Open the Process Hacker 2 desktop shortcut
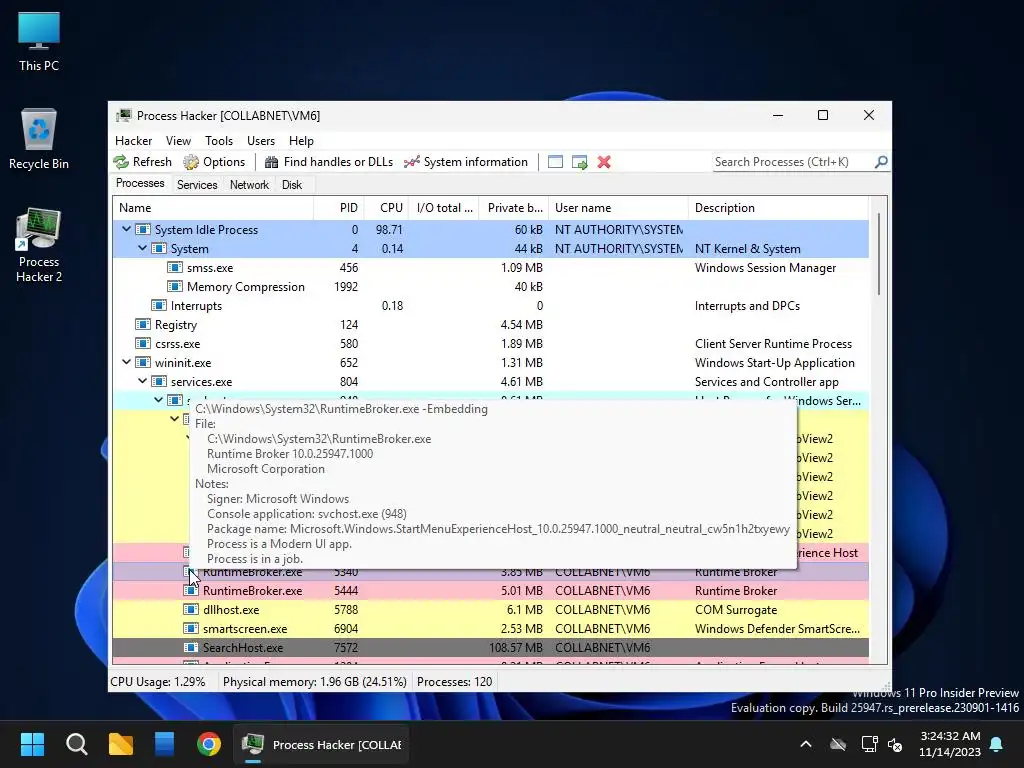This screenshot has height=768, width=1024. [x=39, y=245]
